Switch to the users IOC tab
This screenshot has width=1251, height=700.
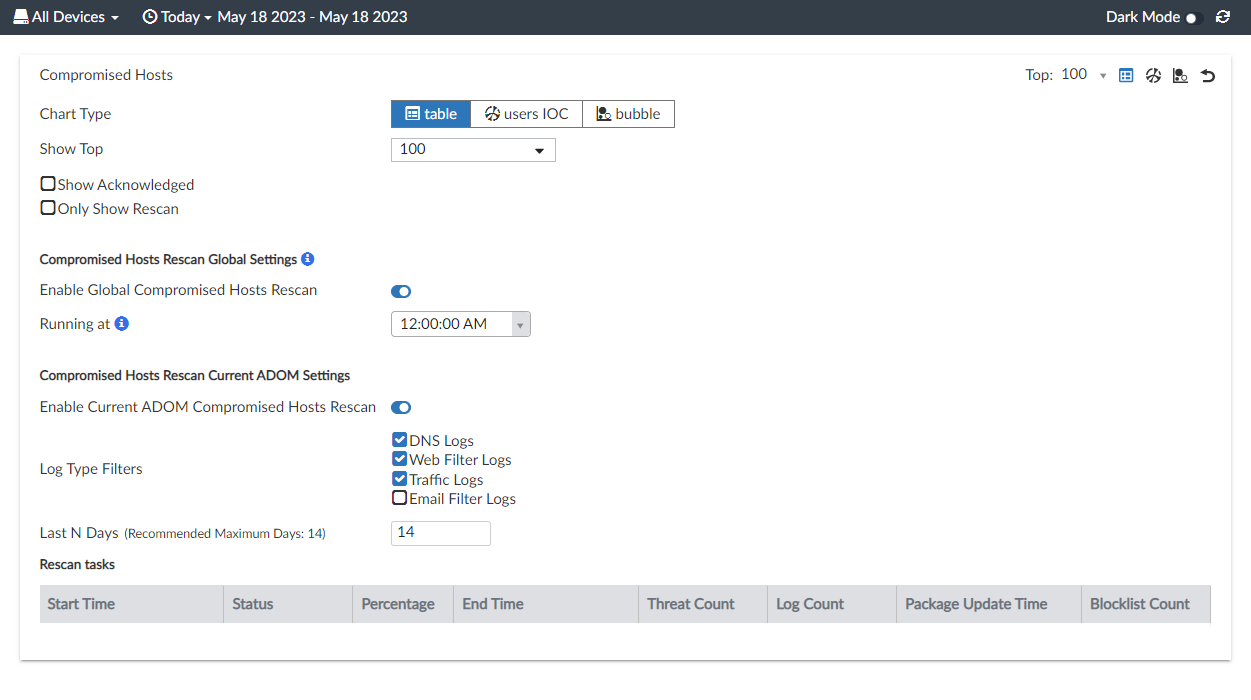tap(526, 113)
